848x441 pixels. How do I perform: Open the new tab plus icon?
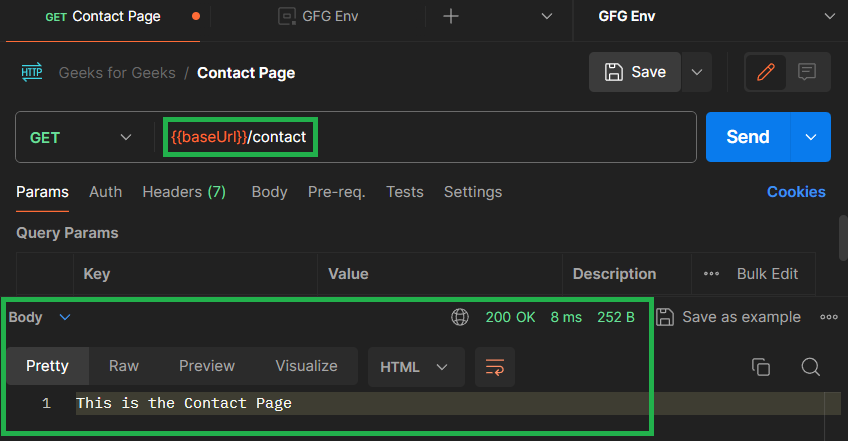pos(451,16)
